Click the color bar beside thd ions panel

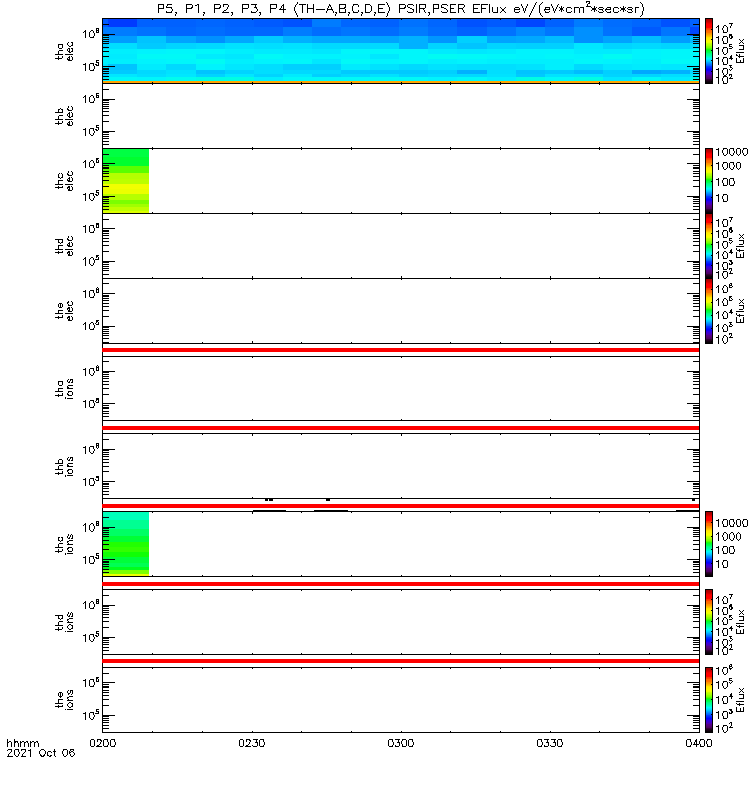click(x=709, y=622)
